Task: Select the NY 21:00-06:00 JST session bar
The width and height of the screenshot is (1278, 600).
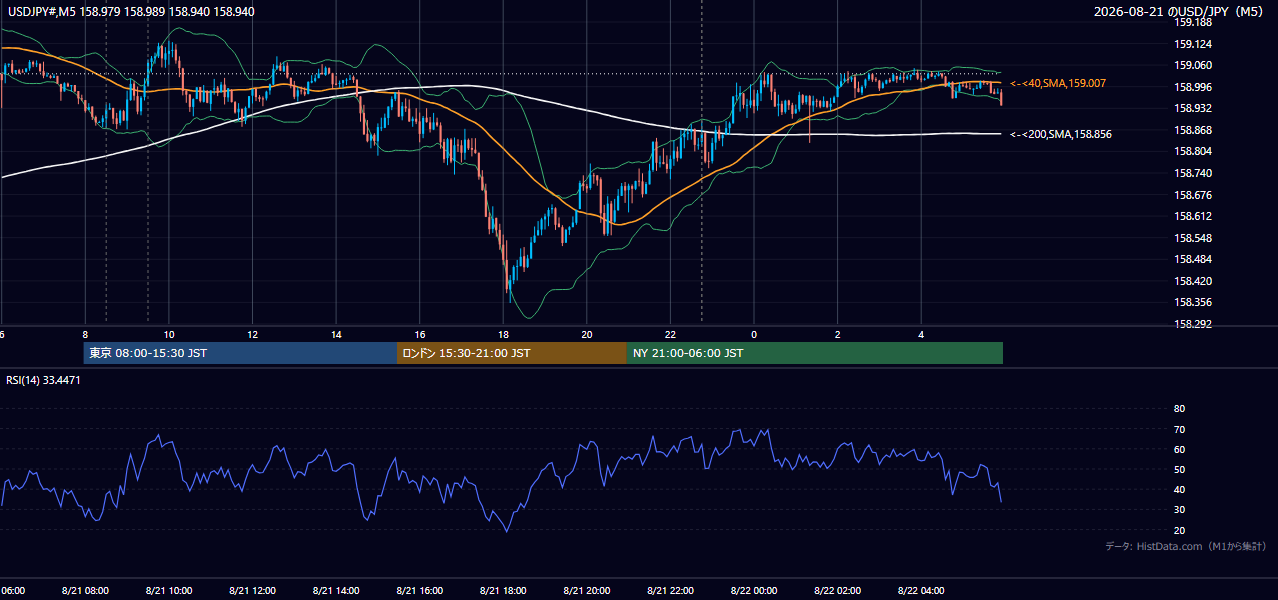Action: [815, 353]
